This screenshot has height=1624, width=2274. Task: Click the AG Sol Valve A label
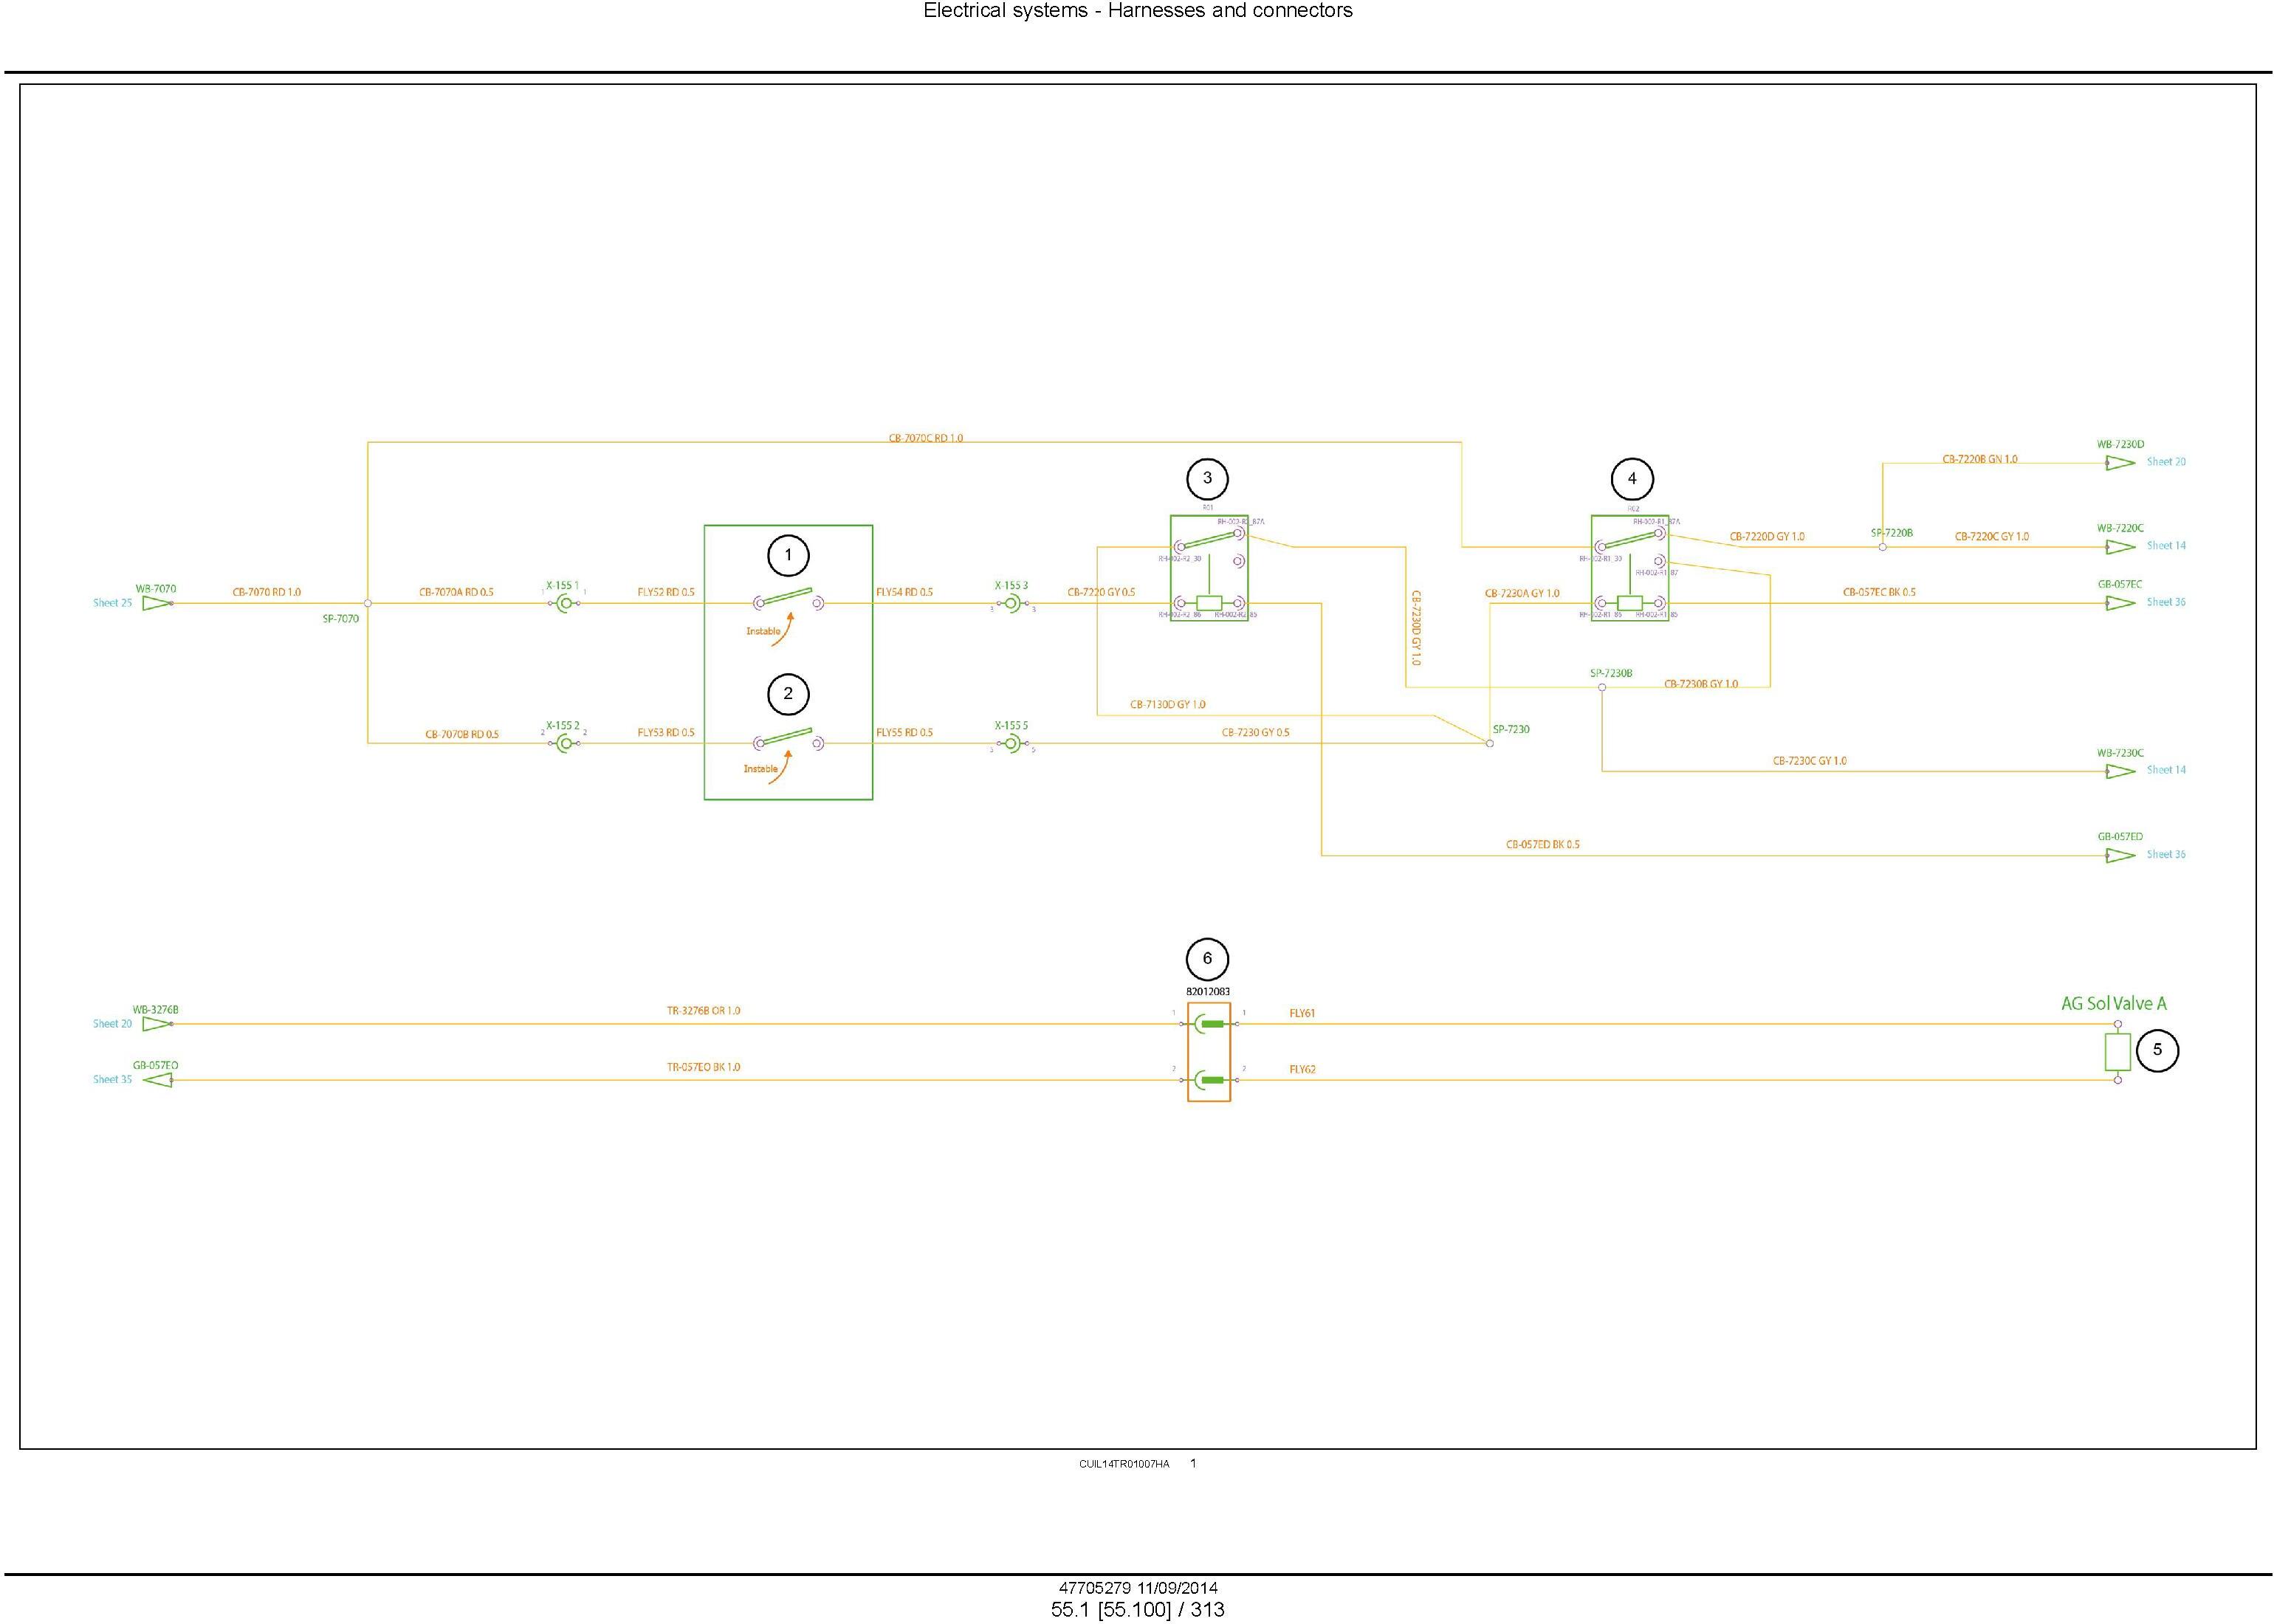click(x=2114, y=1004)
